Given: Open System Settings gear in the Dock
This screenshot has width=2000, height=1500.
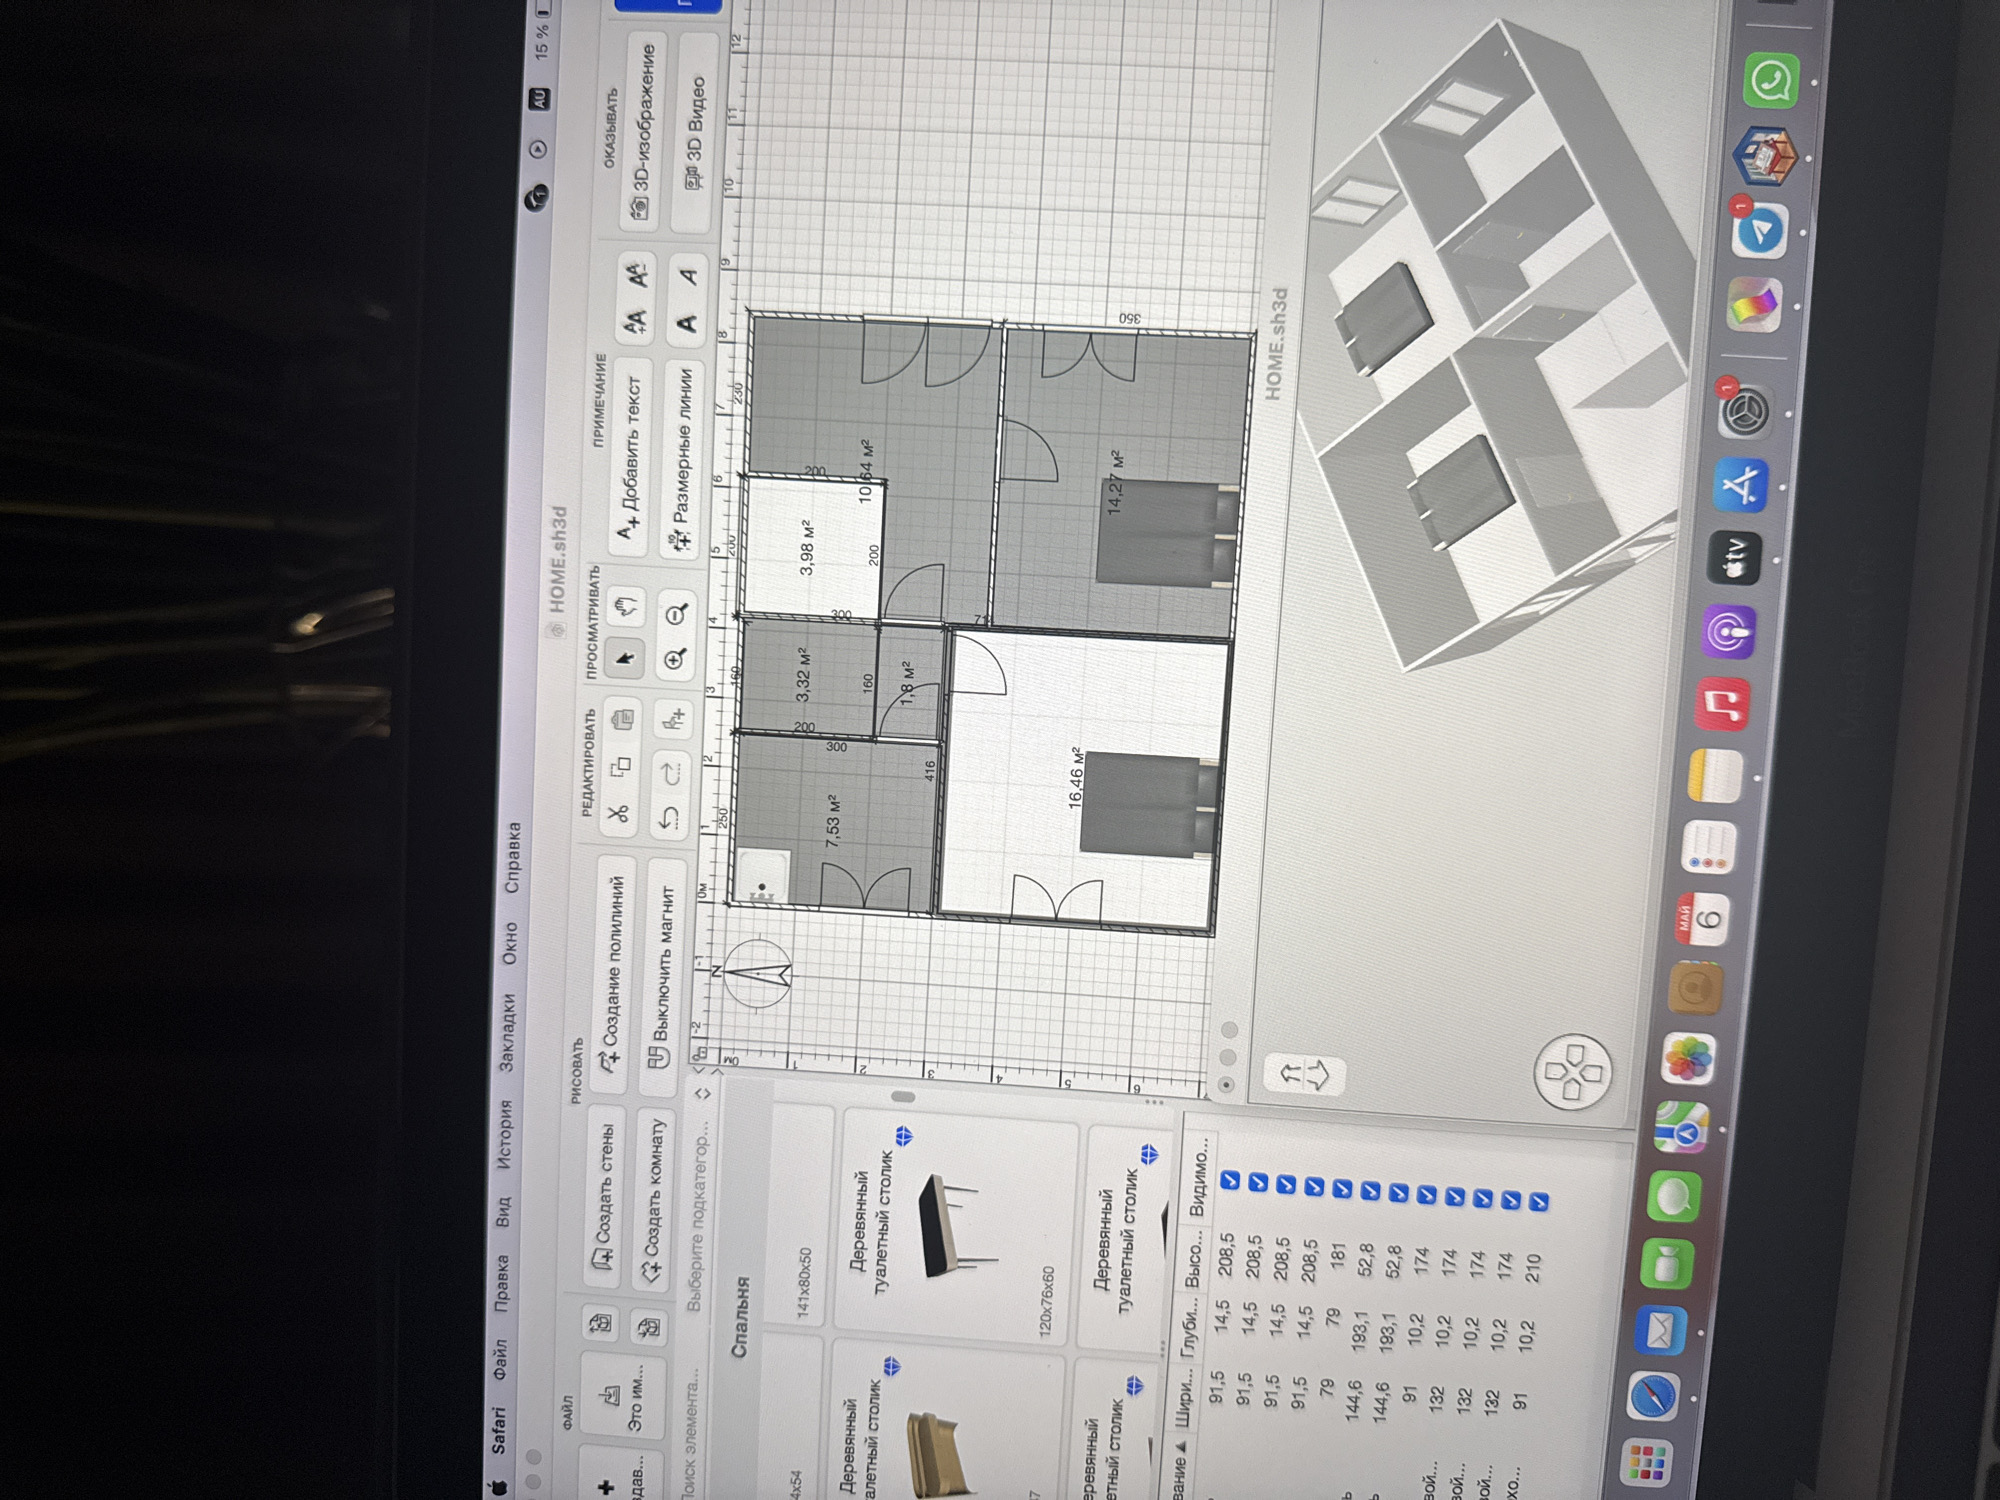Looking at the screenshot, I should click(x=1747, y=411).
